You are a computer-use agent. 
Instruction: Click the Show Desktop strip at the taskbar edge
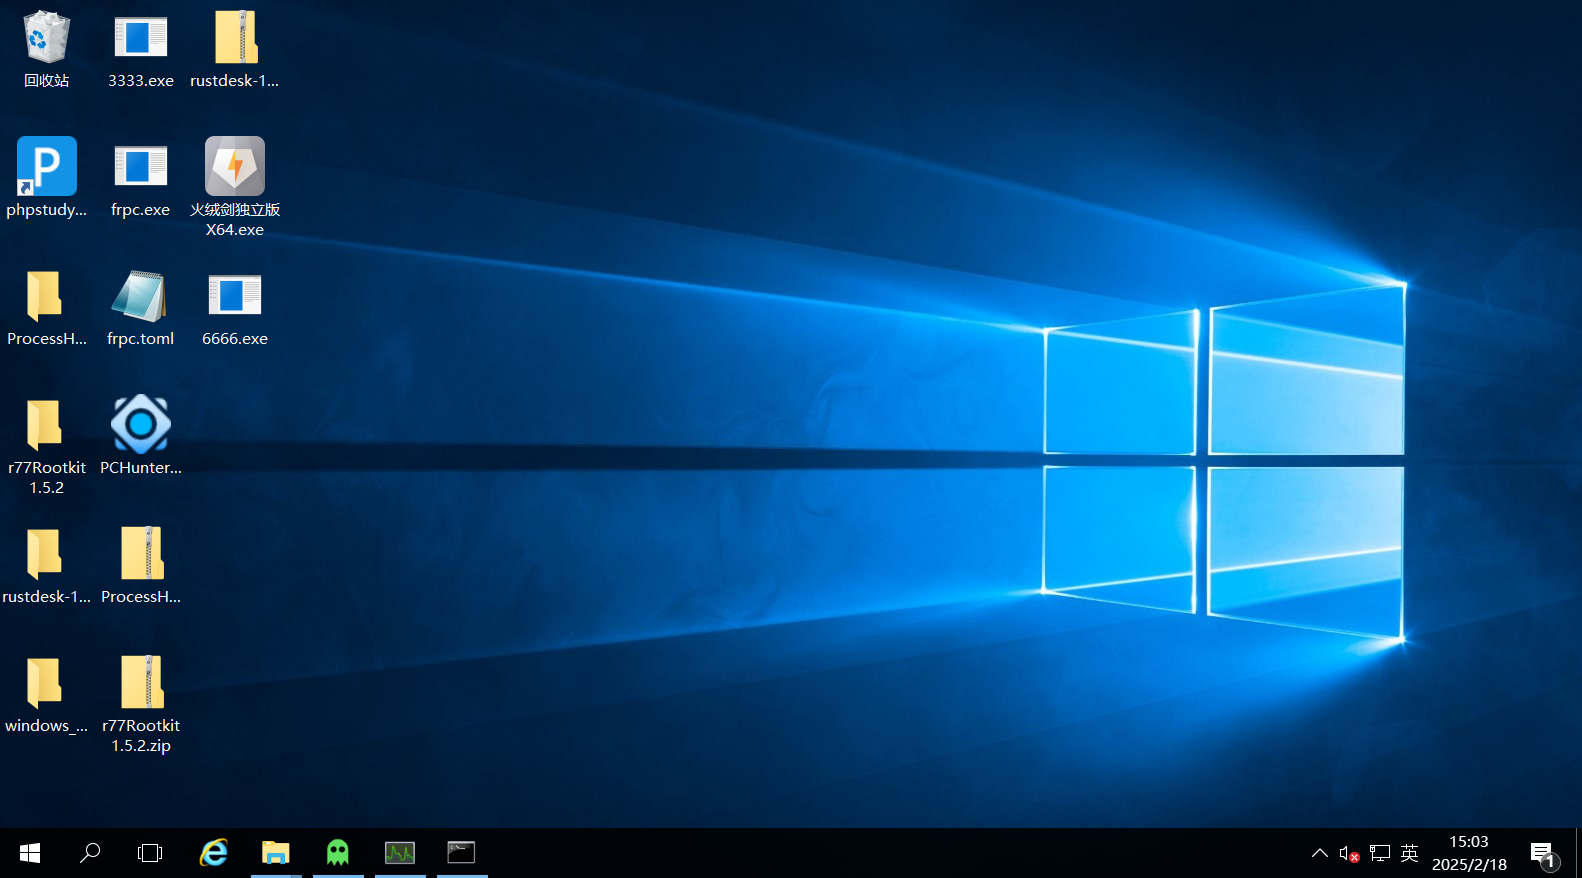point(1578,853)
